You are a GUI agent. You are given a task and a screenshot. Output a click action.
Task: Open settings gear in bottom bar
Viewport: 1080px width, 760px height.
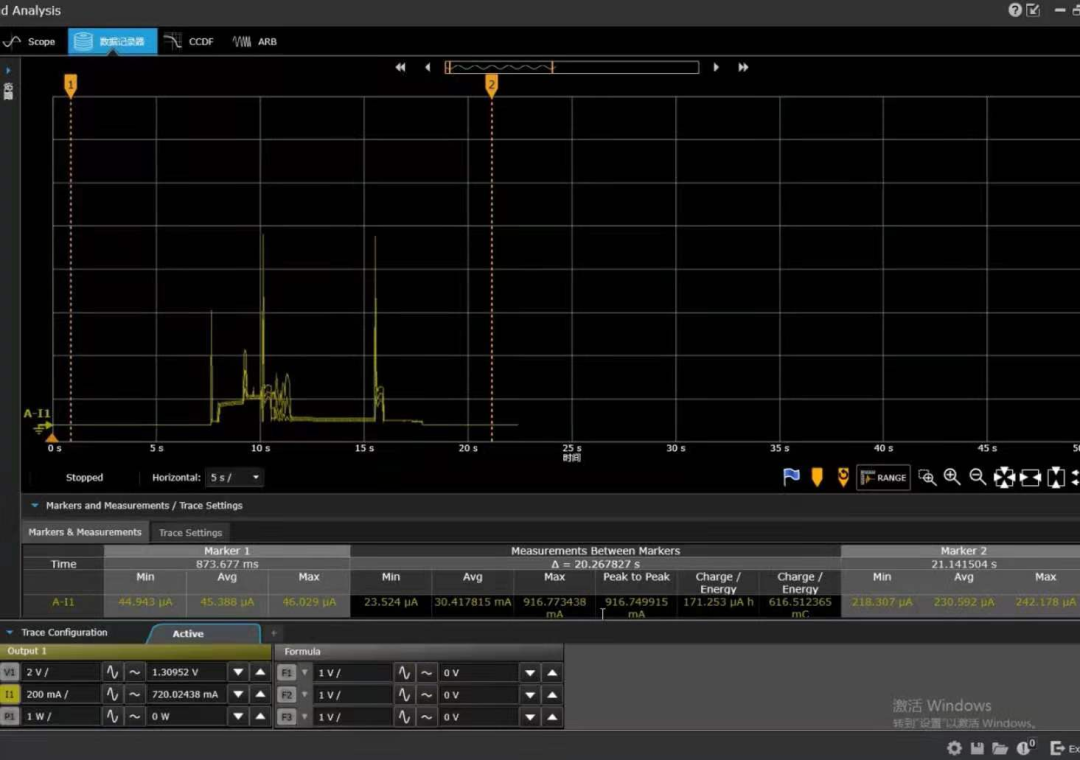(955, 748)
